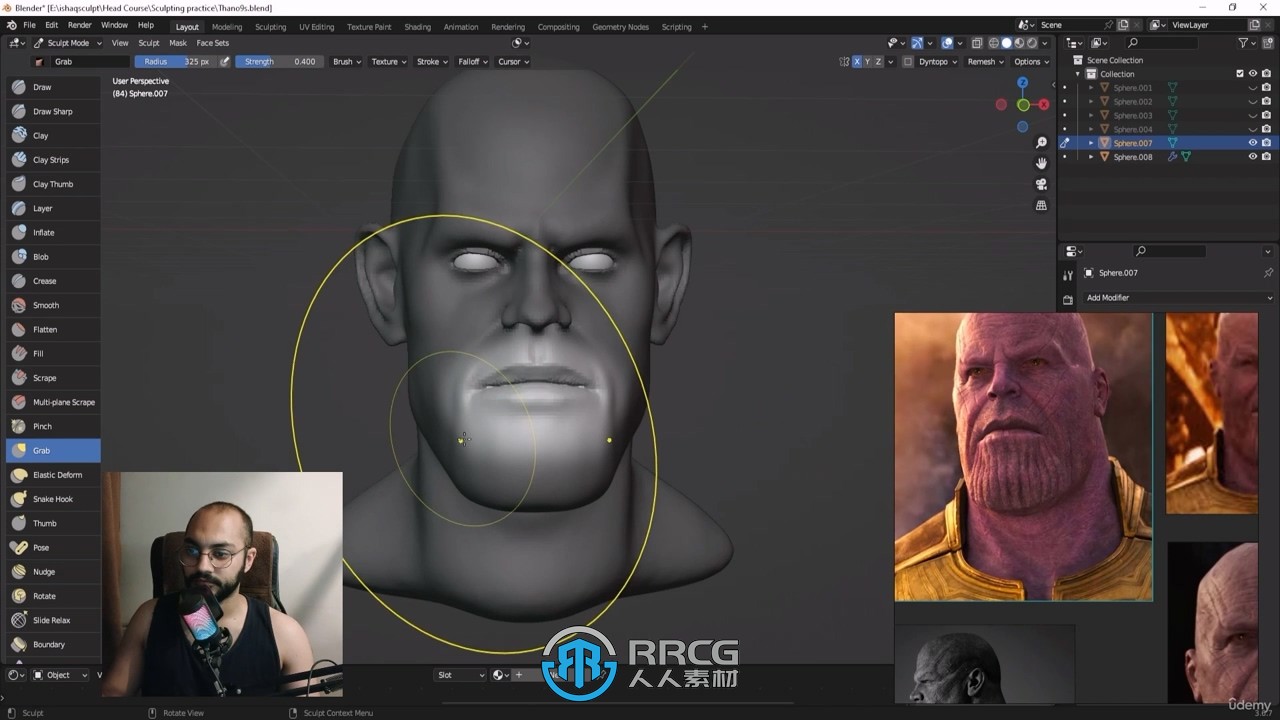
Task: Open the Face Sets menu
Action: point(212,43)
